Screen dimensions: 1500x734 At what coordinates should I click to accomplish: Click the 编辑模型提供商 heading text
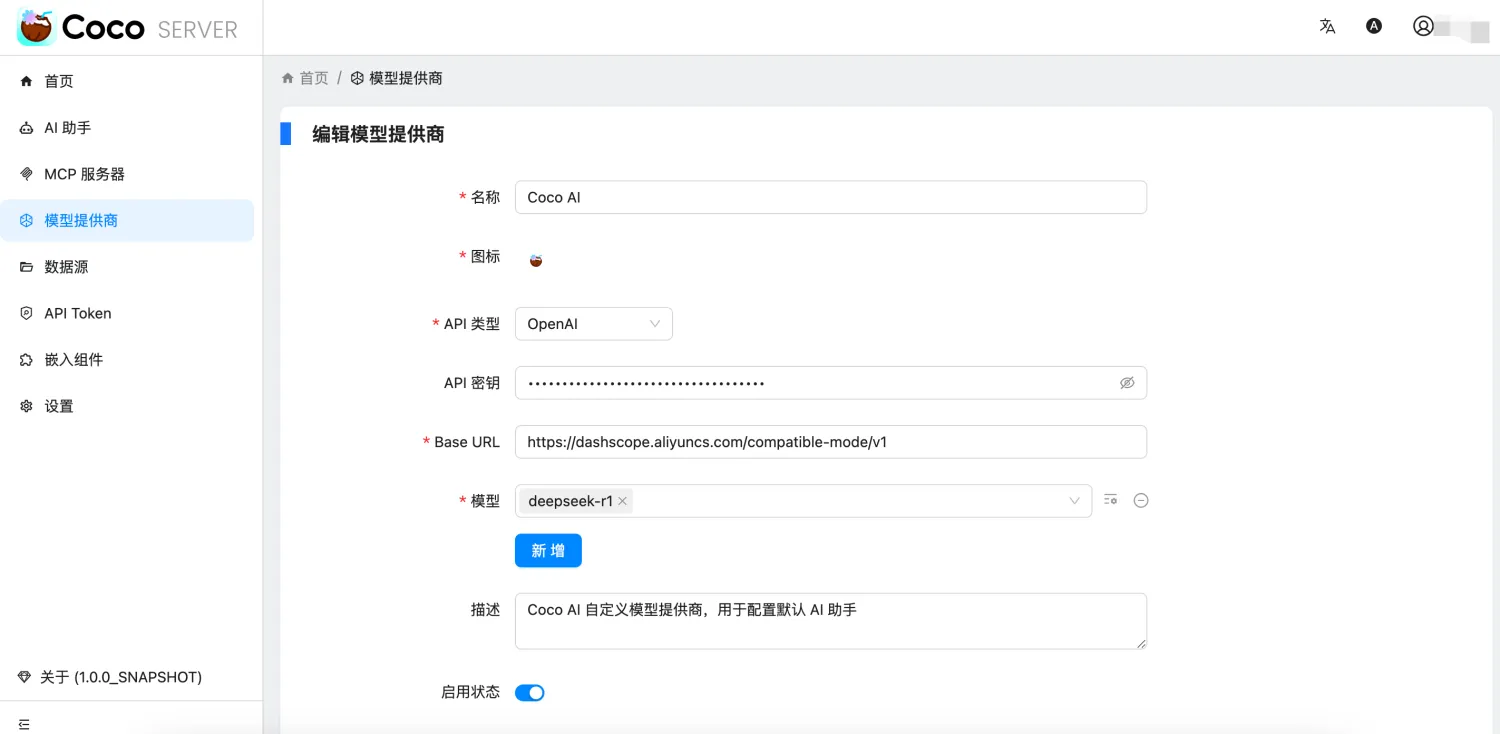click(379, 134)
